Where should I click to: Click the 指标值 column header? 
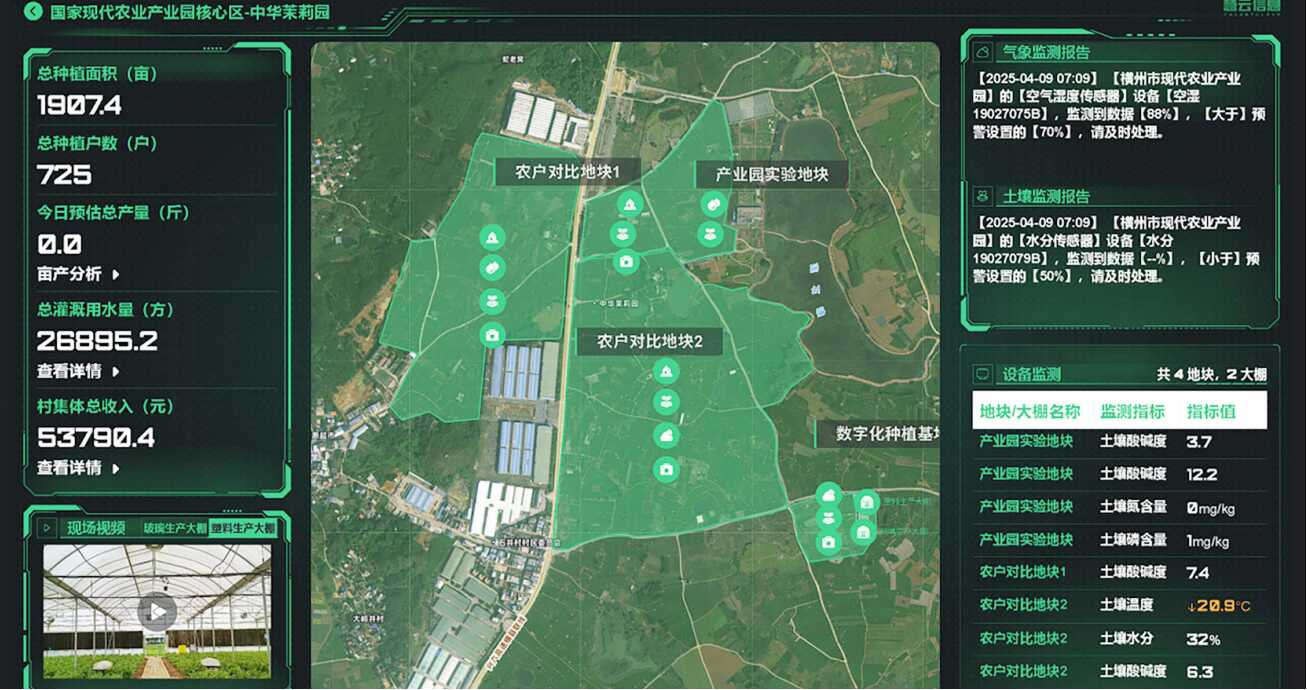pos(1211,411)
